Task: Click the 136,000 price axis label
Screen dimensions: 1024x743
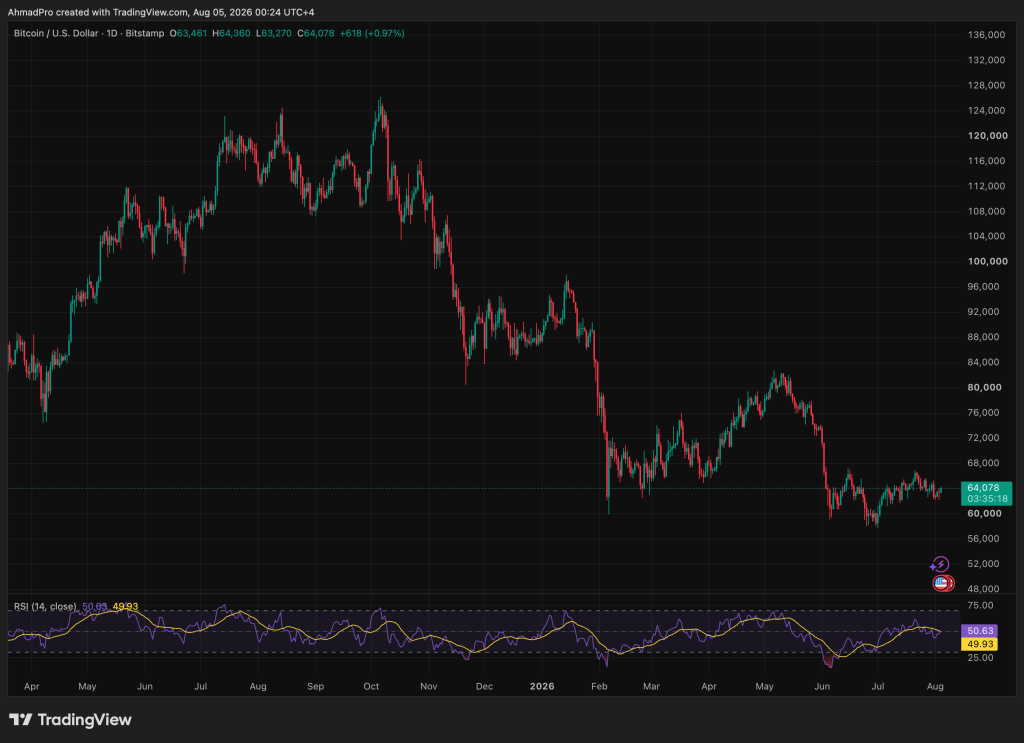Action: pos(986,35)
